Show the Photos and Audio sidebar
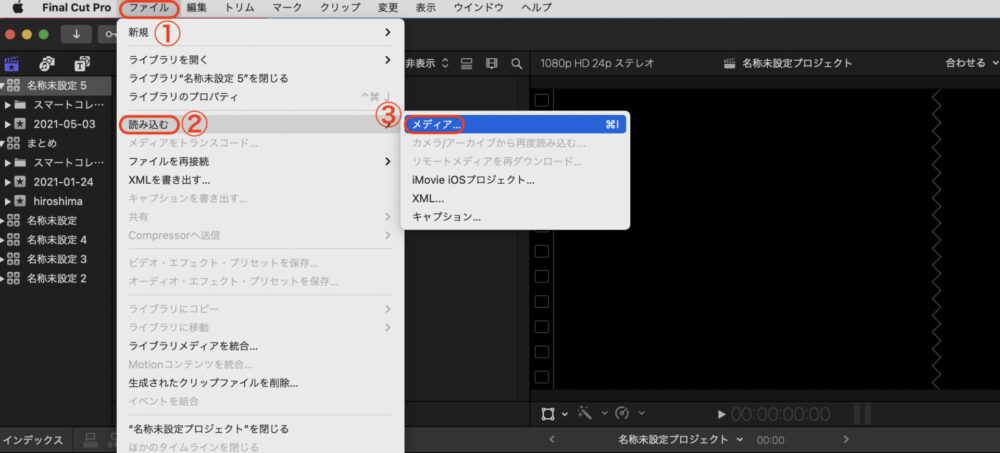The width and height of the screenshot is (1000, 453). point(46,63)
